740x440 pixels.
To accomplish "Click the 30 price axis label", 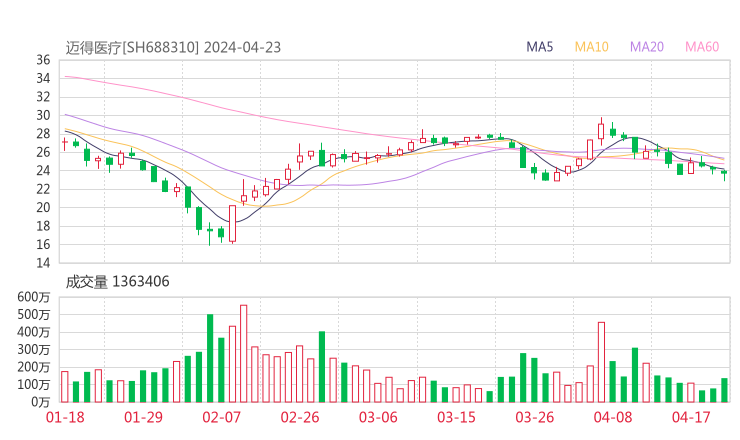I will pyautogui.click(x=43, y=115).
